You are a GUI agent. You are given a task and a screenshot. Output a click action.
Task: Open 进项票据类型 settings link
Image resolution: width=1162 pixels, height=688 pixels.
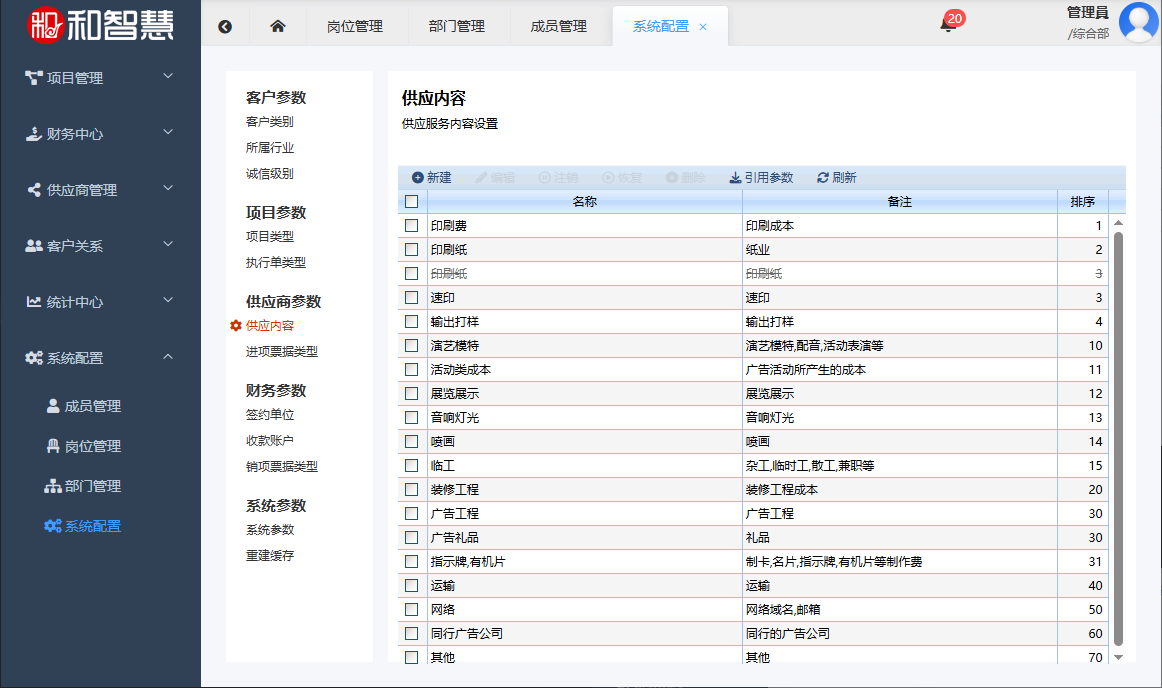tap(282, 351)
